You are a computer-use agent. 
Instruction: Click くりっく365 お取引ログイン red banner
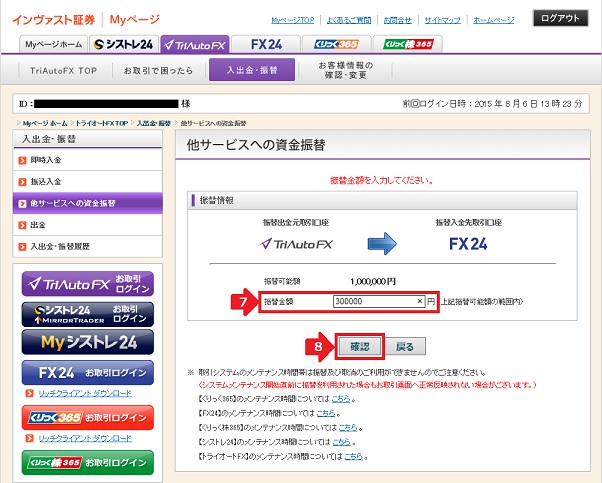pos(88,417)
